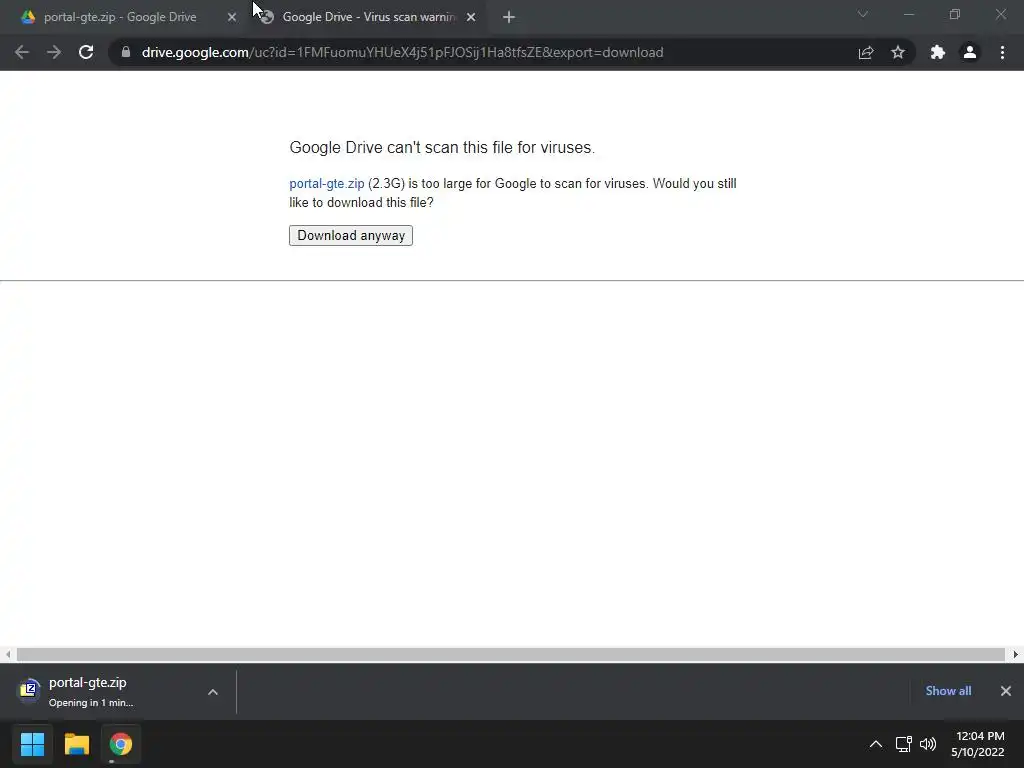
Task: Reload the current page
Action: (x=86, y=52)
